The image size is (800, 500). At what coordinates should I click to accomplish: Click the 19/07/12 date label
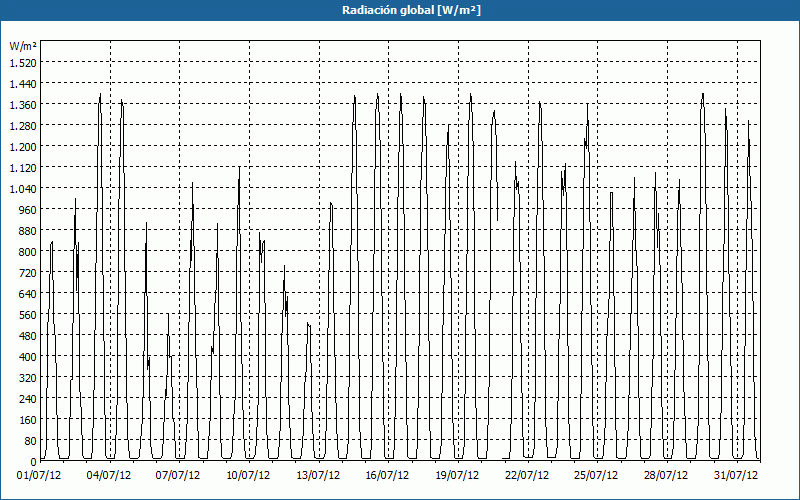[457, 476]
